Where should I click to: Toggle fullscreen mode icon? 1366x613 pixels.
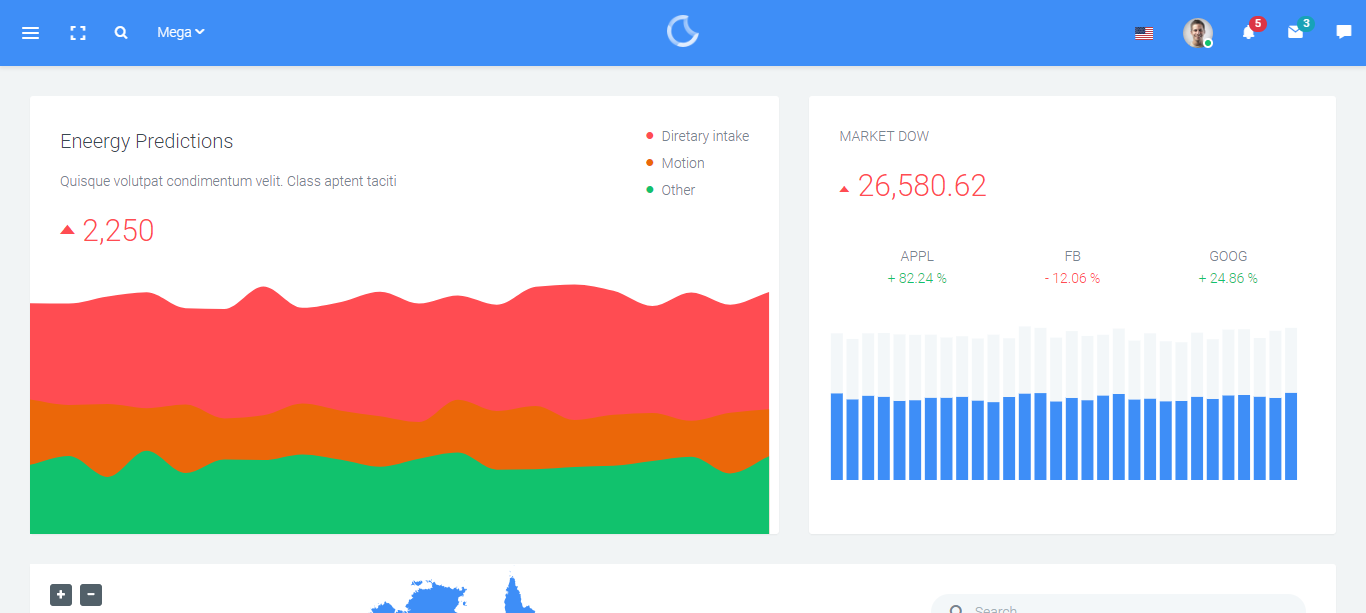(78, 33)
